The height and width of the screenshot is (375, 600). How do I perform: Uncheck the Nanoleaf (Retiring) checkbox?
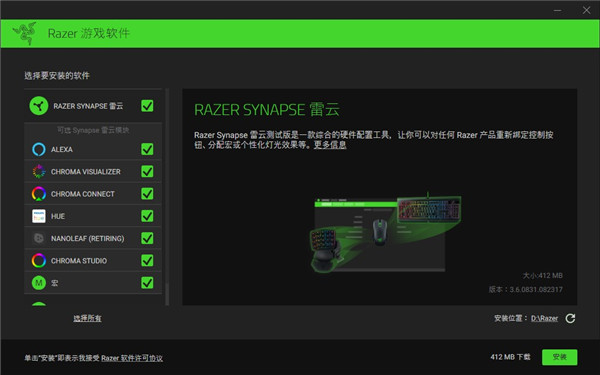(x=147, y=238)
